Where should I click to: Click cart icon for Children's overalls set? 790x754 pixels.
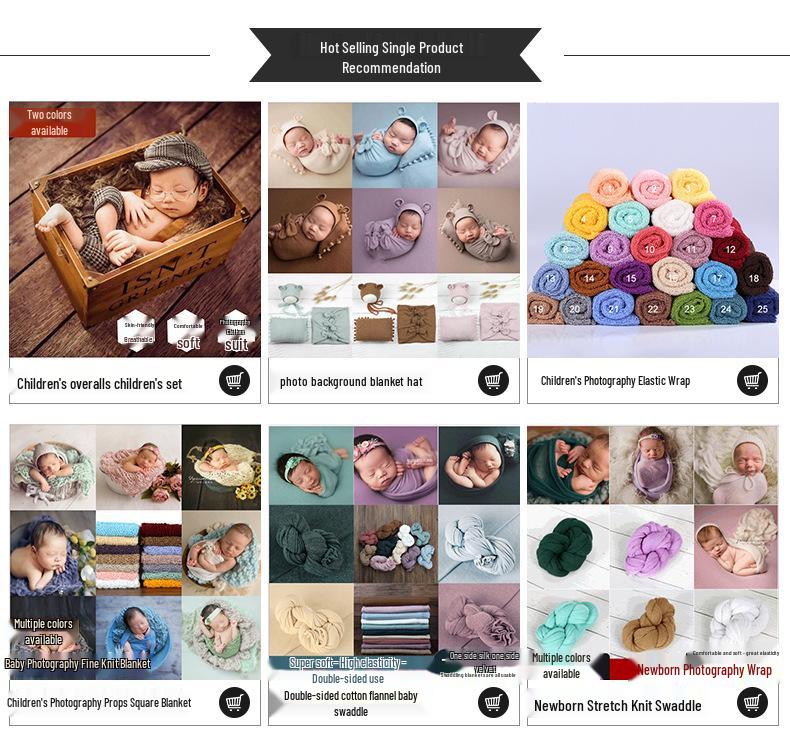234,380
